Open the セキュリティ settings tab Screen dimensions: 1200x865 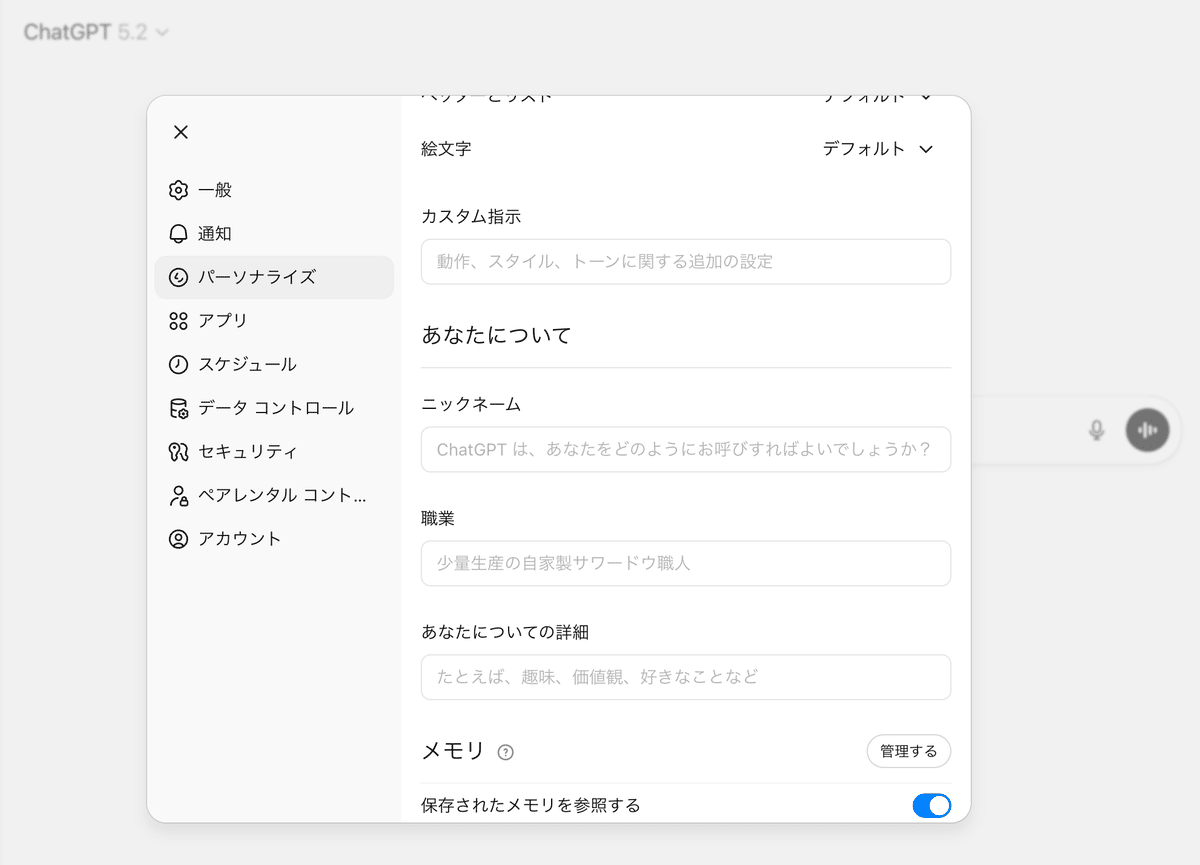pos(274,452)
